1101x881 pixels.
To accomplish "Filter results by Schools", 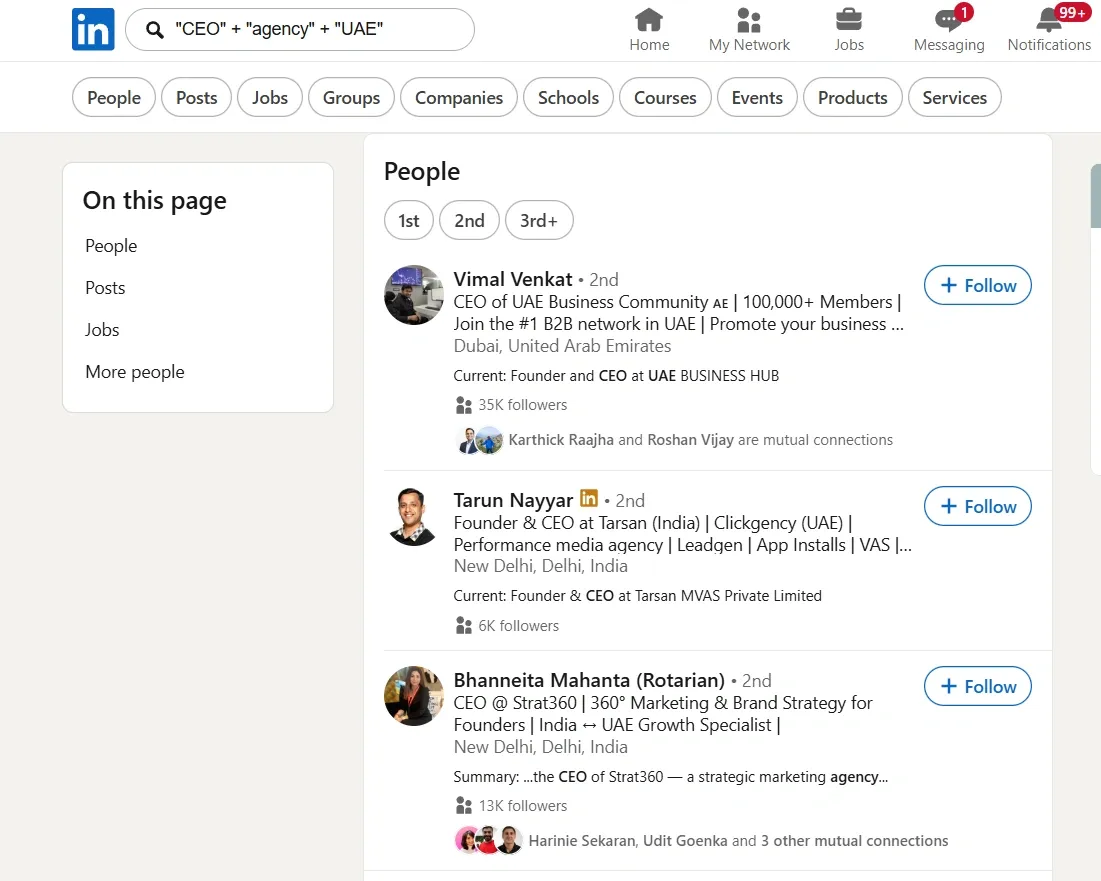I will pyautogui.click(x=568, y=98).
